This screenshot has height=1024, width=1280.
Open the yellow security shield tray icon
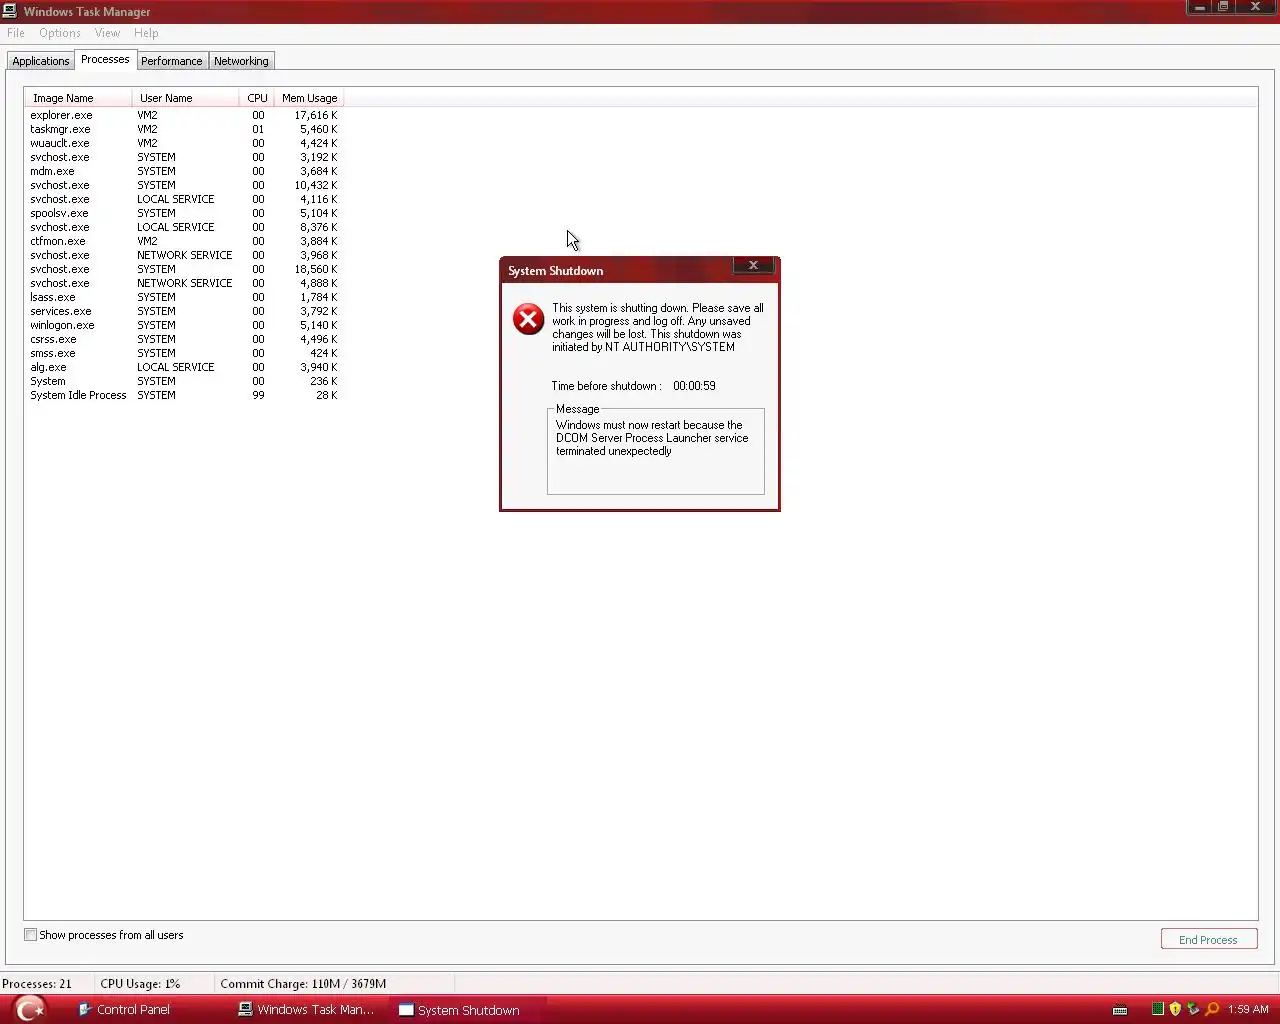click(1175, 1009)
